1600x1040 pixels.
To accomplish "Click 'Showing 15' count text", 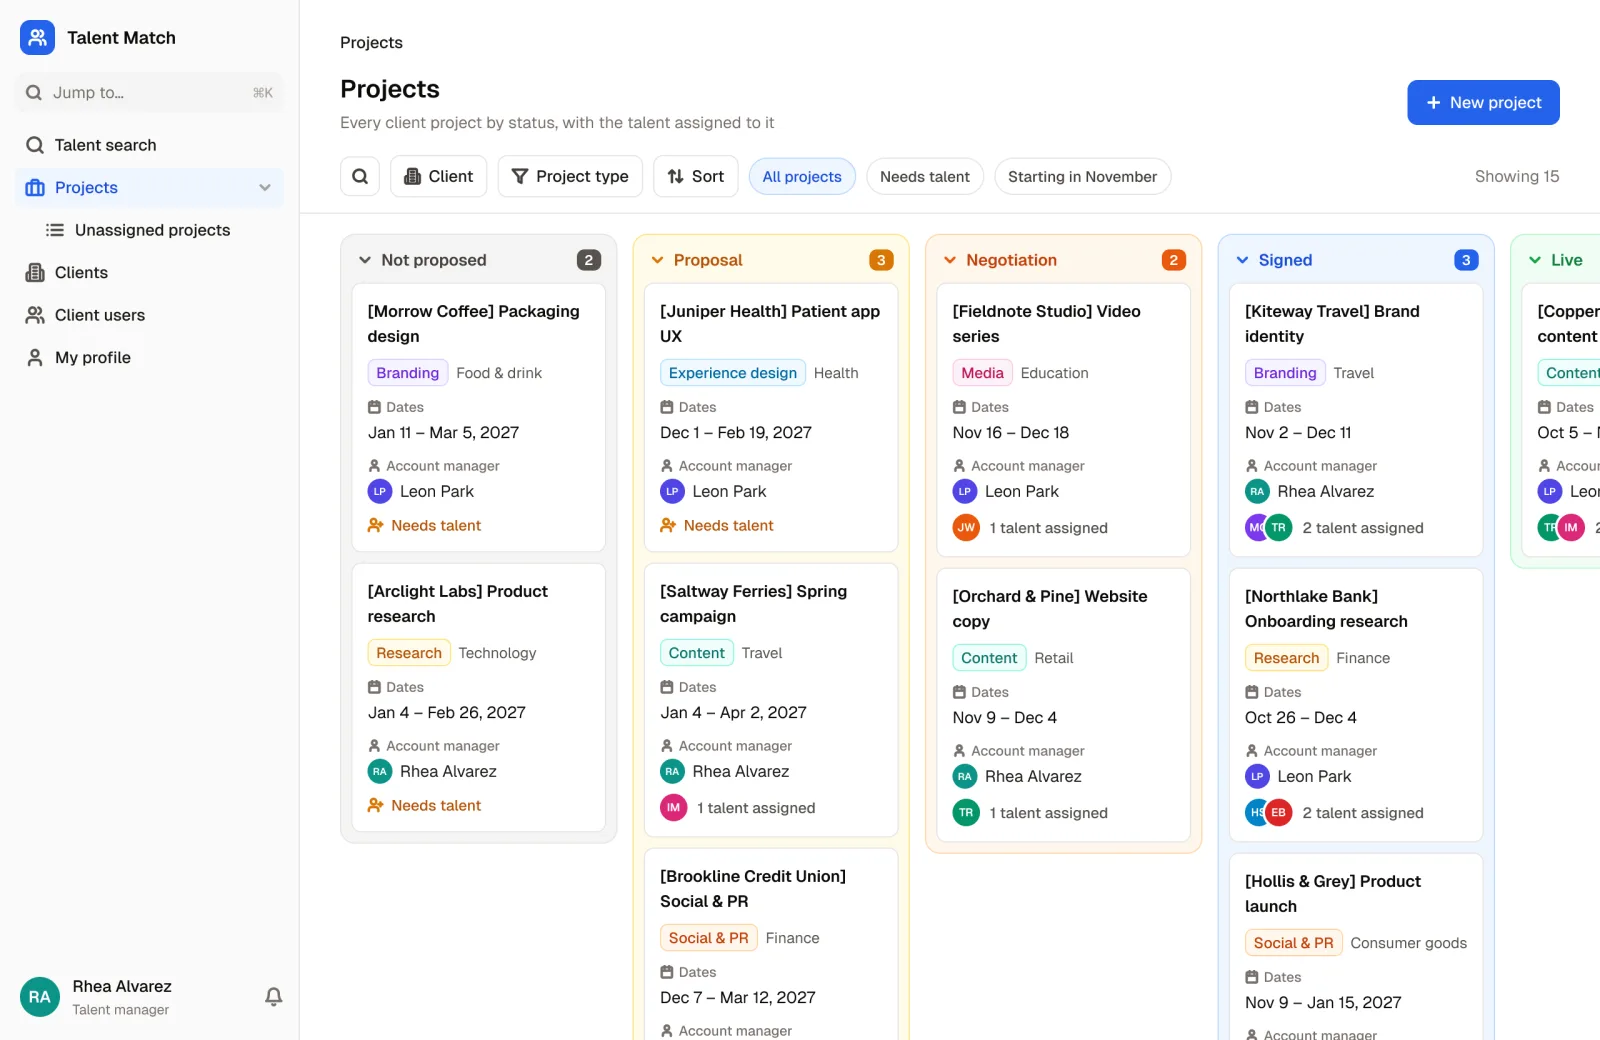I will pos(1517,176).
